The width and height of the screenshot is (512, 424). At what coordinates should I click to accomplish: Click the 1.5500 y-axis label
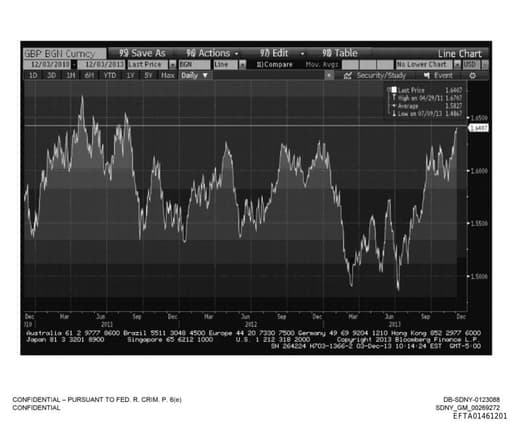[x=479, y=223]
